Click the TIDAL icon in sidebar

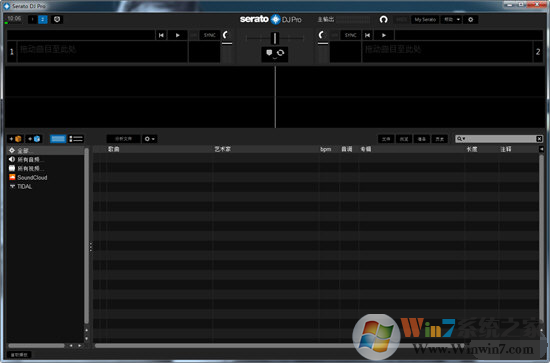(x=12, y=187)
